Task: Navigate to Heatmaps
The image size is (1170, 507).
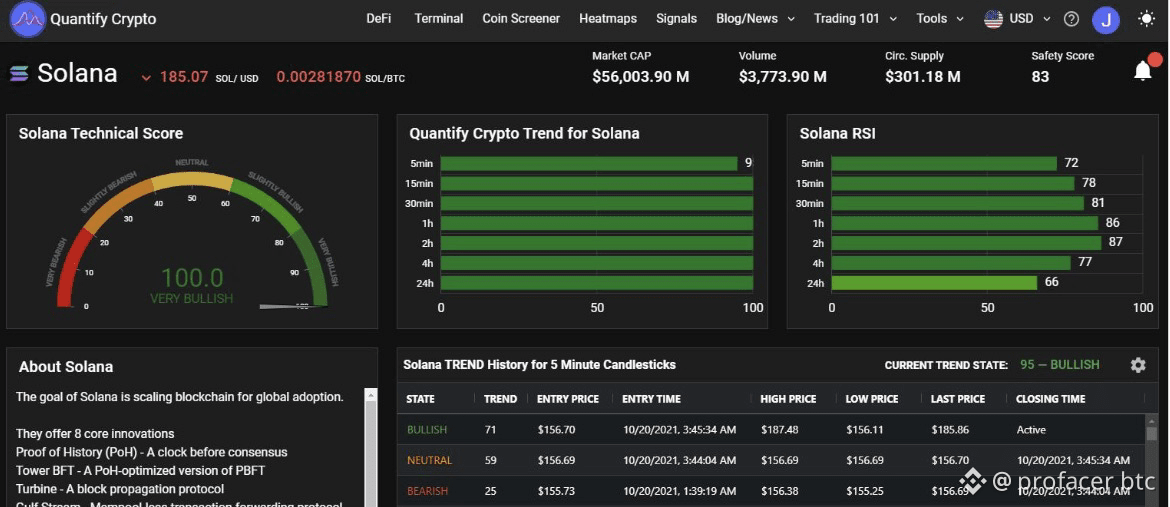Action: tap(607, 19)
